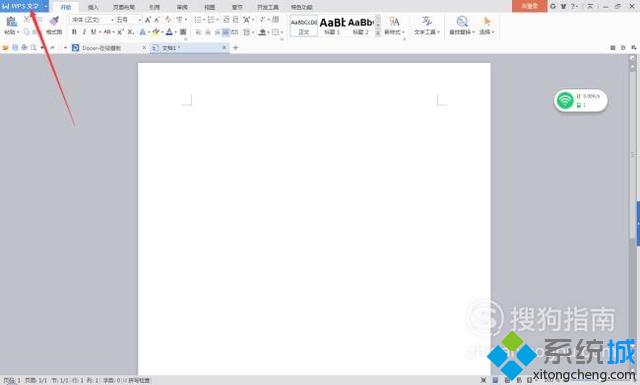Toggle Italic formatting
Image resolution: width=640 pixels, height=385 pixels.
click(x=84, y=32)
